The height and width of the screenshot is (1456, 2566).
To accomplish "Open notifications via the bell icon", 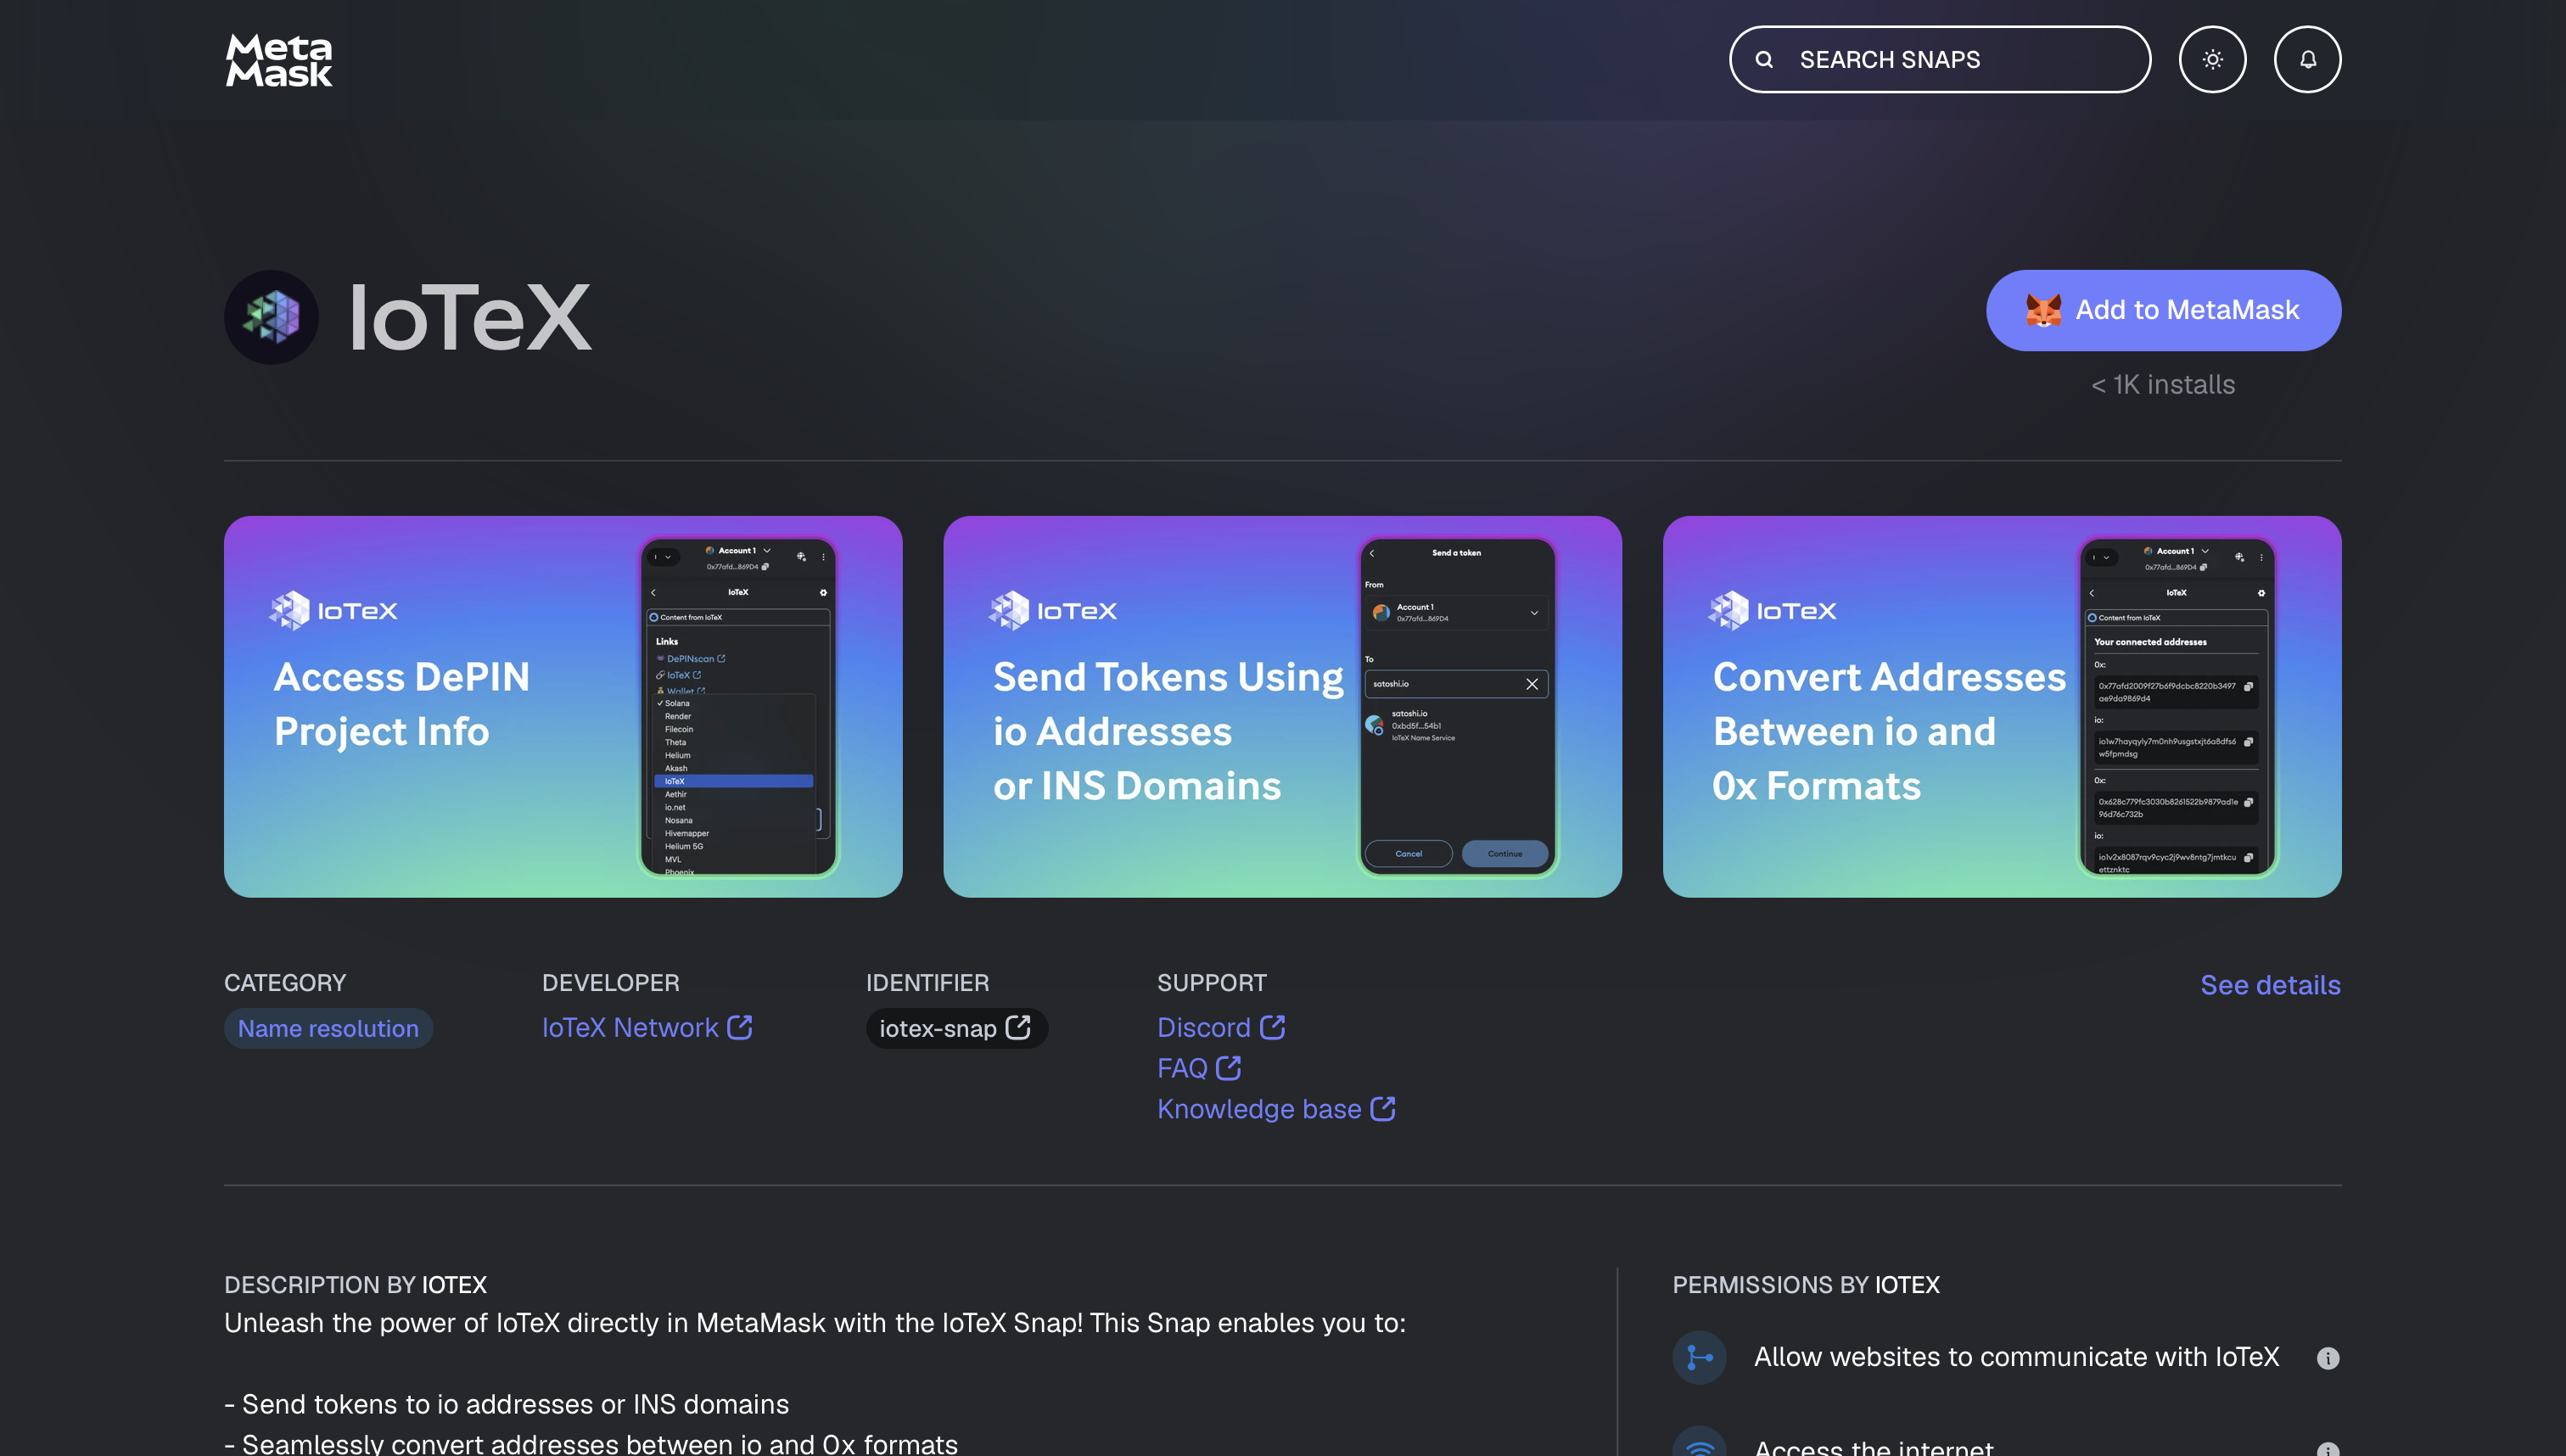I will click(2306, 59).
